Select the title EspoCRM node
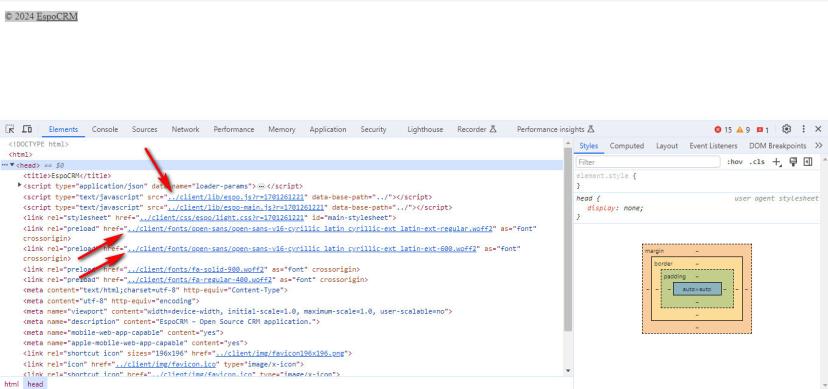The width and height of the screenshot is (828, 389). pos(67,176)
